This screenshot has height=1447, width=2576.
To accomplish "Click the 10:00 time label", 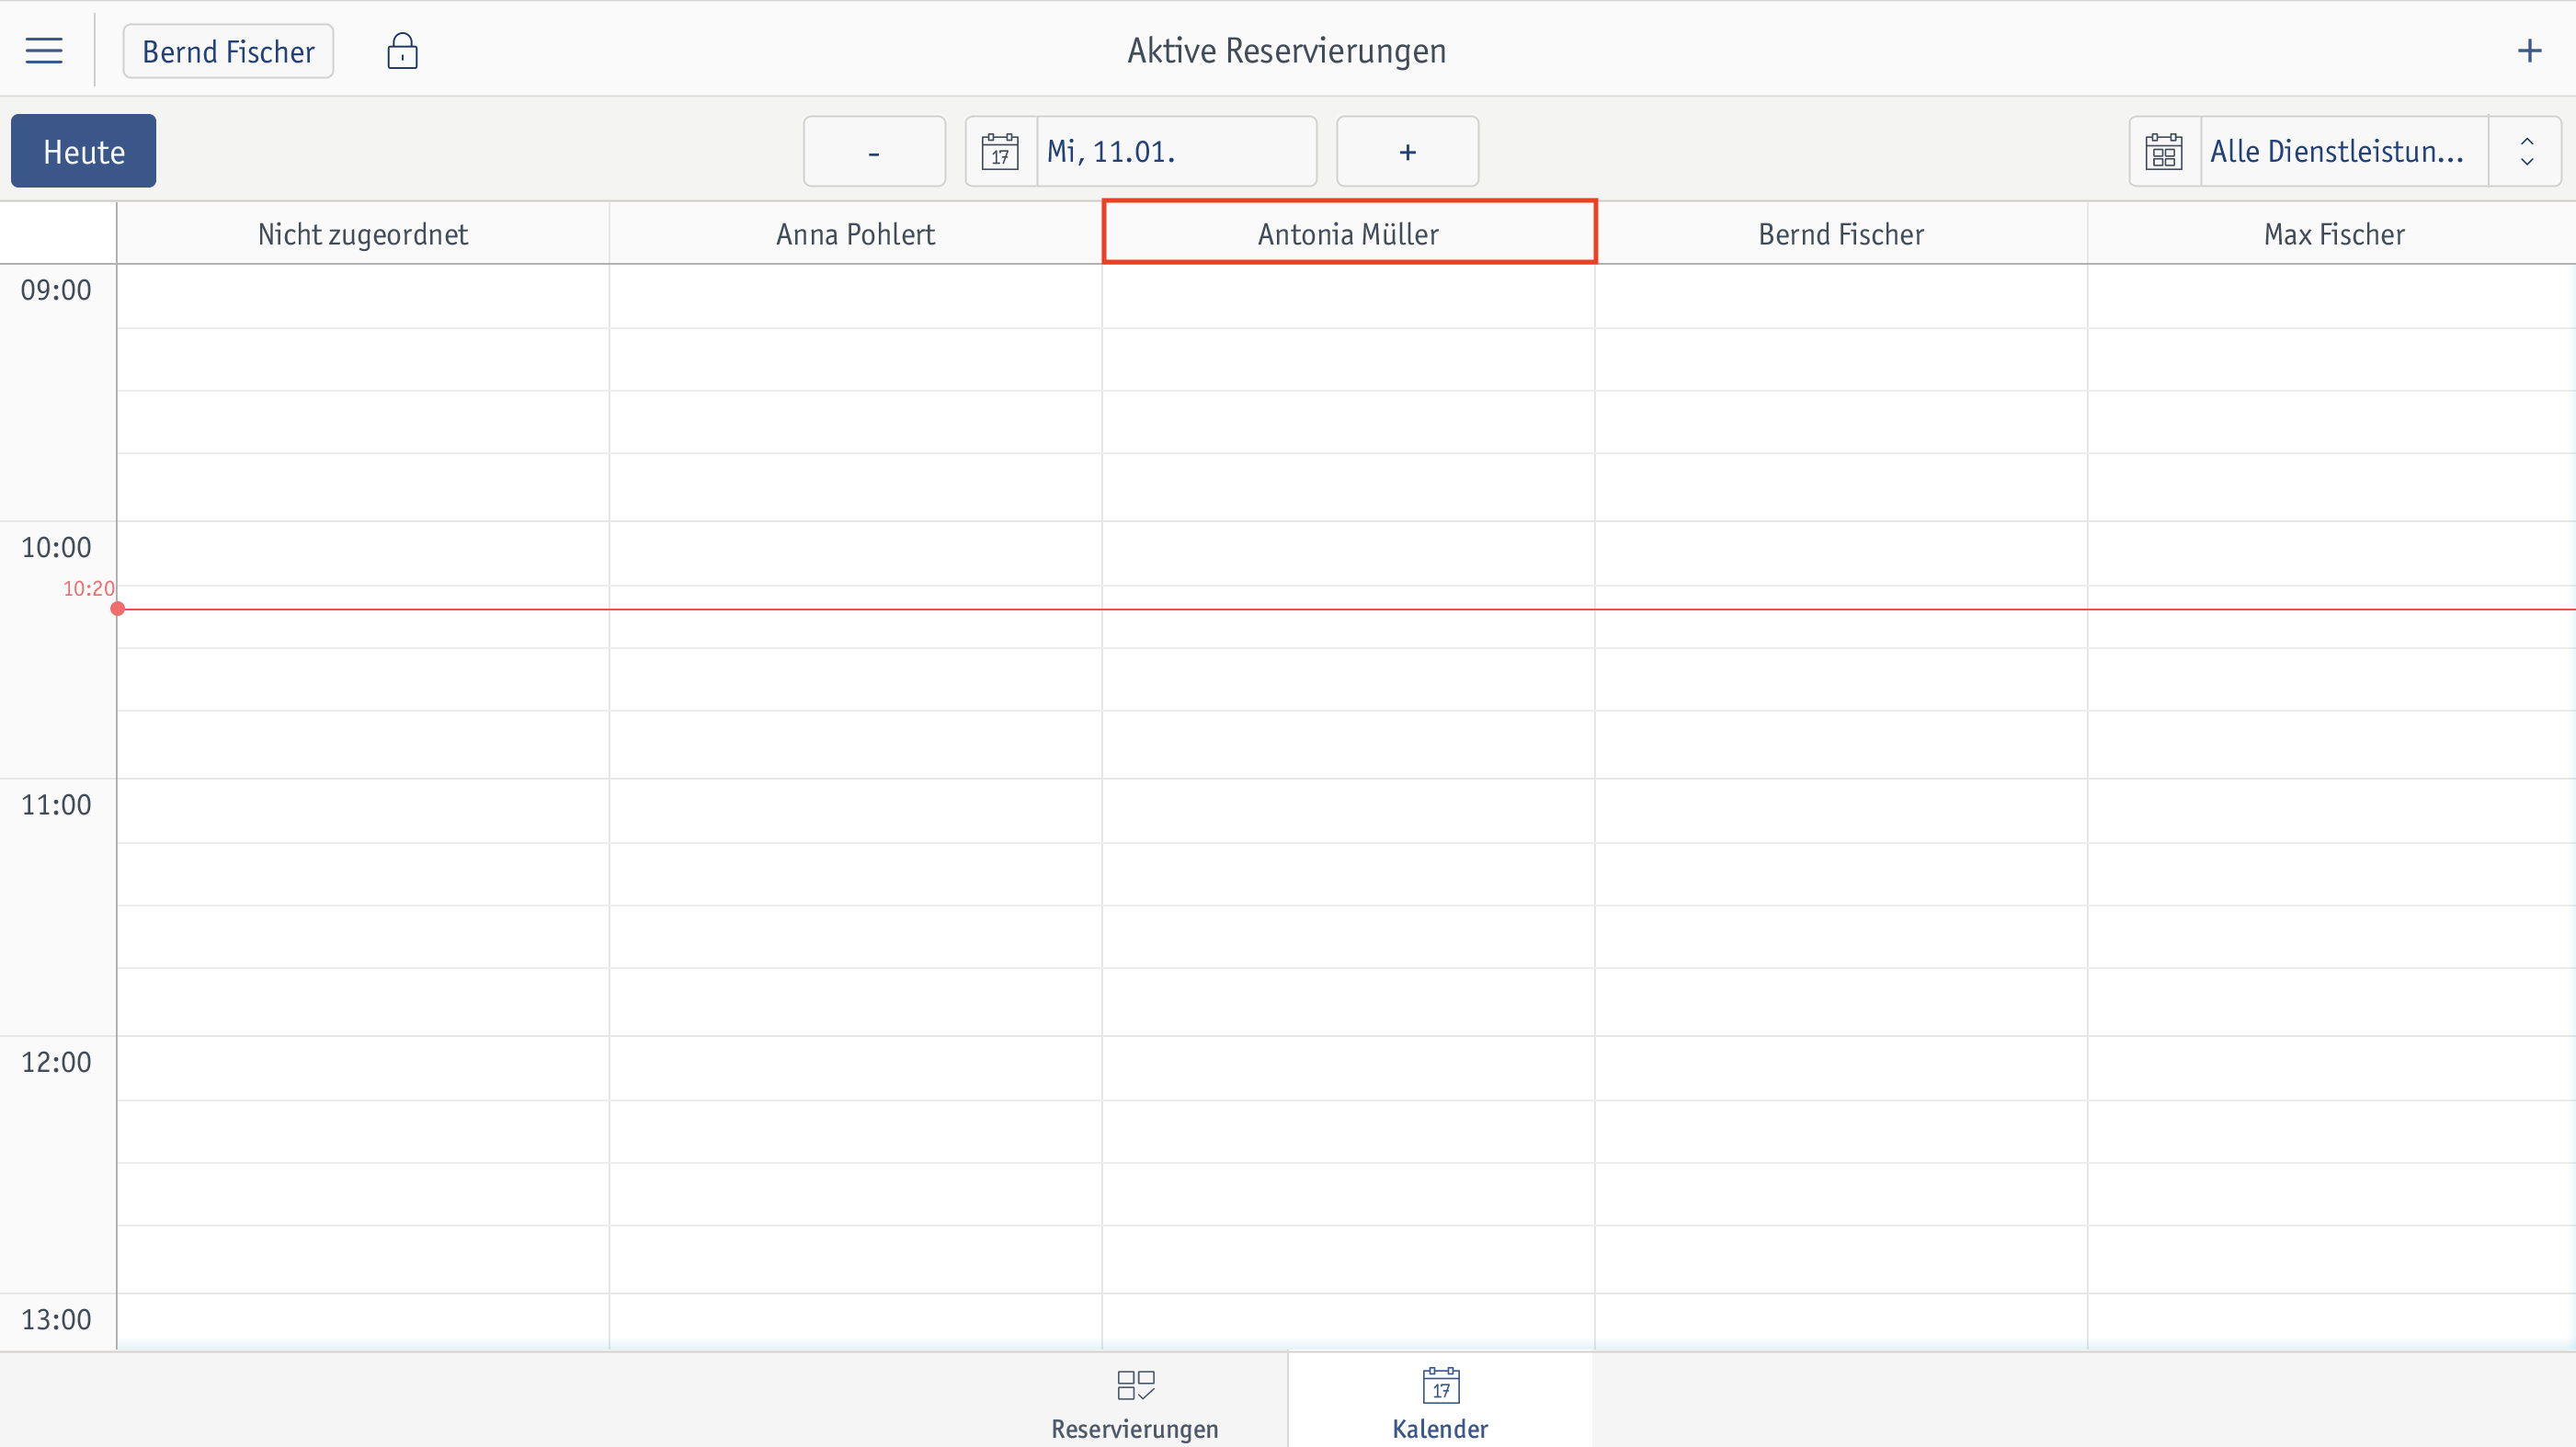I will [56, 547].
